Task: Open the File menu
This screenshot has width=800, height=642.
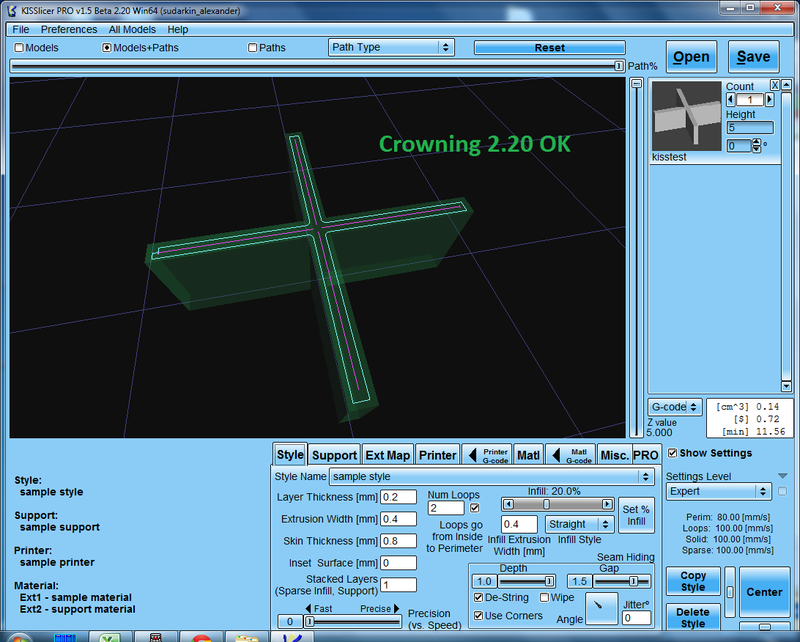Action: pyautogui.click(x=21, y=29)
